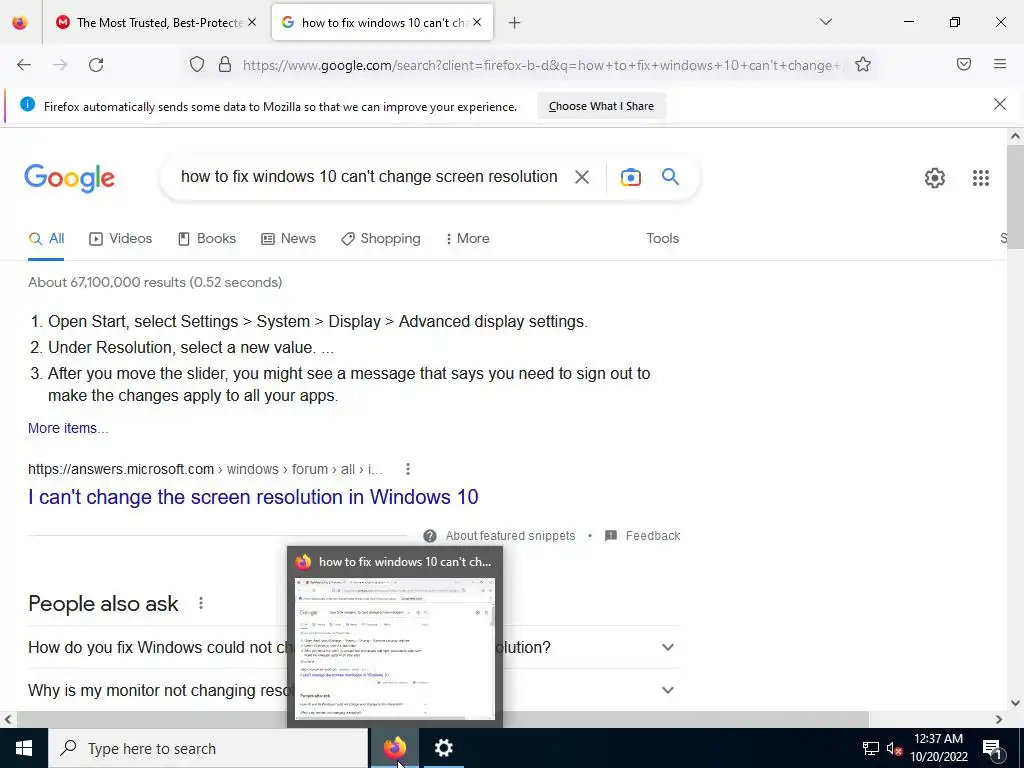Open 'I can't change the screen resolution' result
This screenshot has width=1024, height=768.
[253, 497]
